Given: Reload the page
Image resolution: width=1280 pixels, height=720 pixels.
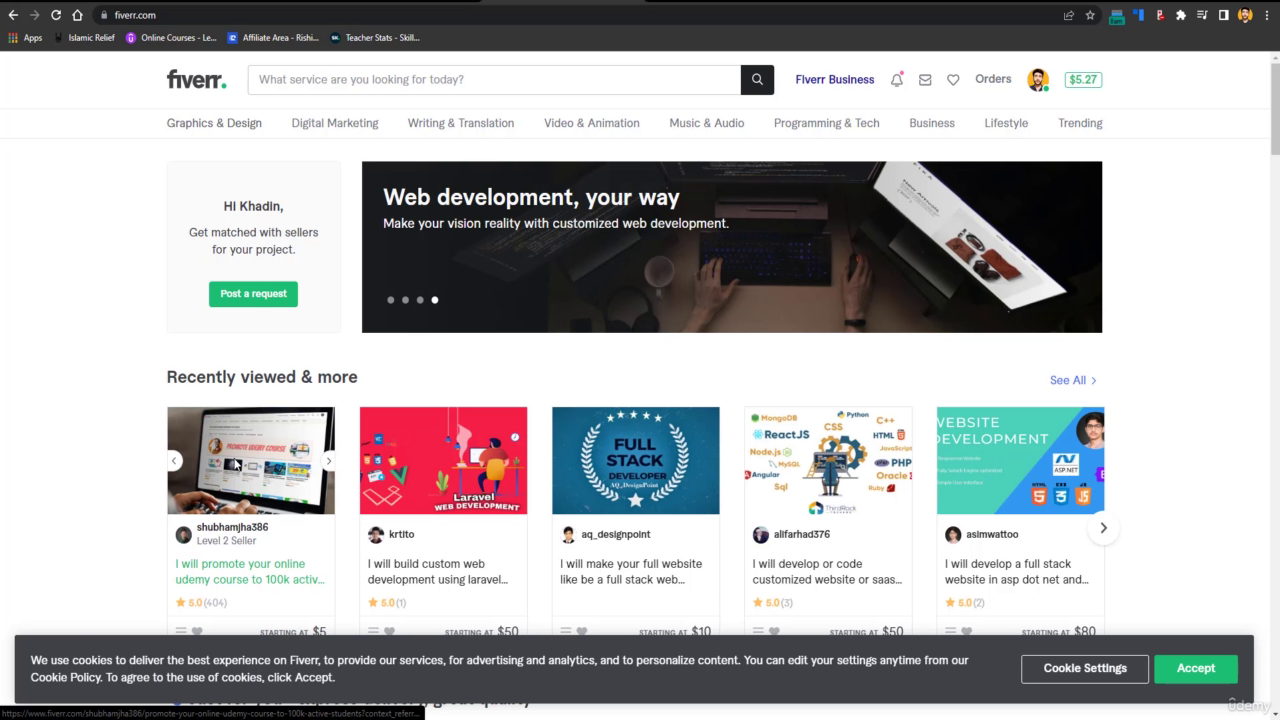Looking at the screenshot, I should pos(56,15).
